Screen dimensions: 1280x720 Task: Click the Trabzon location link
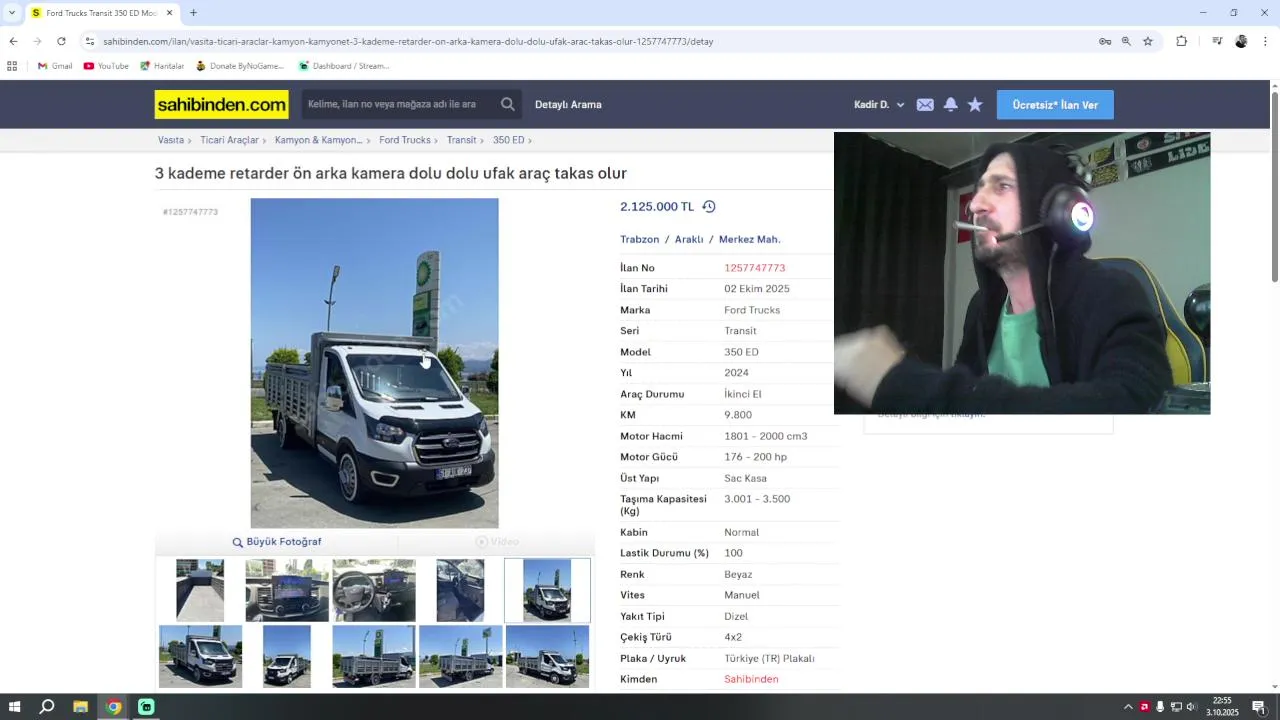coord(639,240)
